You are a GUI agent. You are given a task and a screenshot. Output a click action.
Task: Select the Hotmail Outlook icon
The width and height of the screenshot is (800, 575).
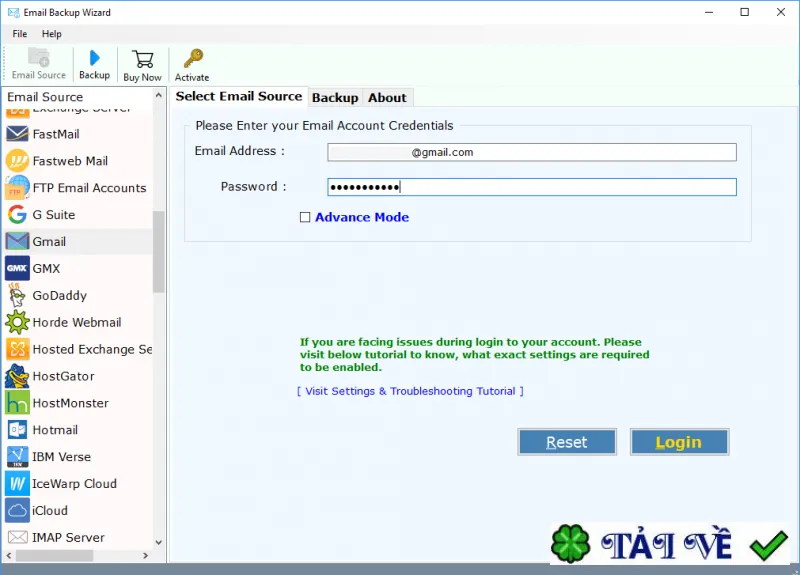(17, 430)
